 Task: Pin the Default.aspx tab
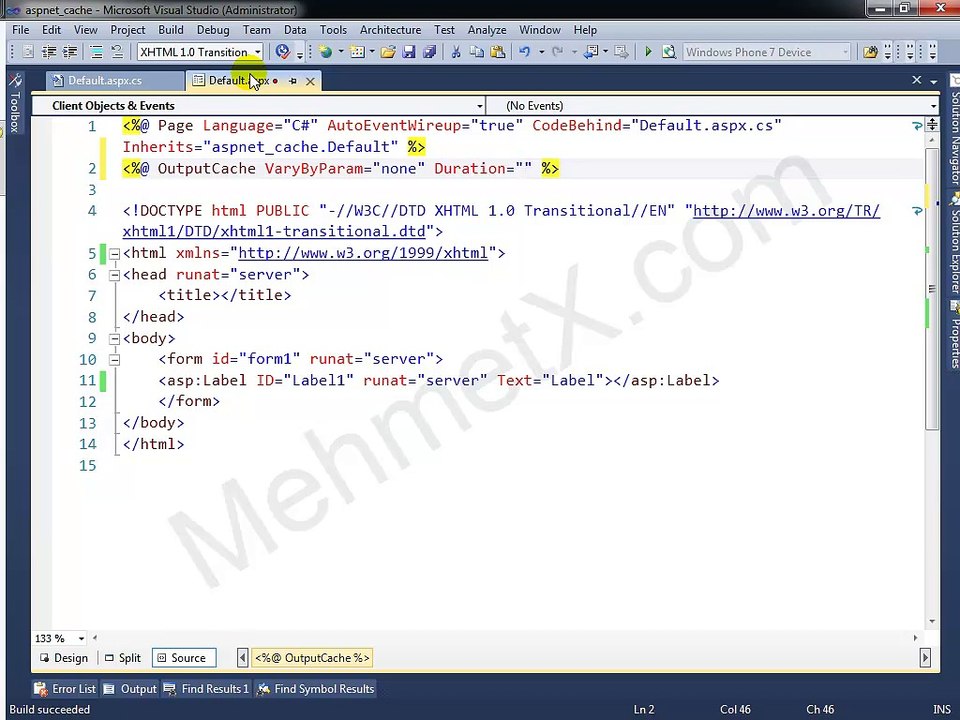tap(293, 81)
